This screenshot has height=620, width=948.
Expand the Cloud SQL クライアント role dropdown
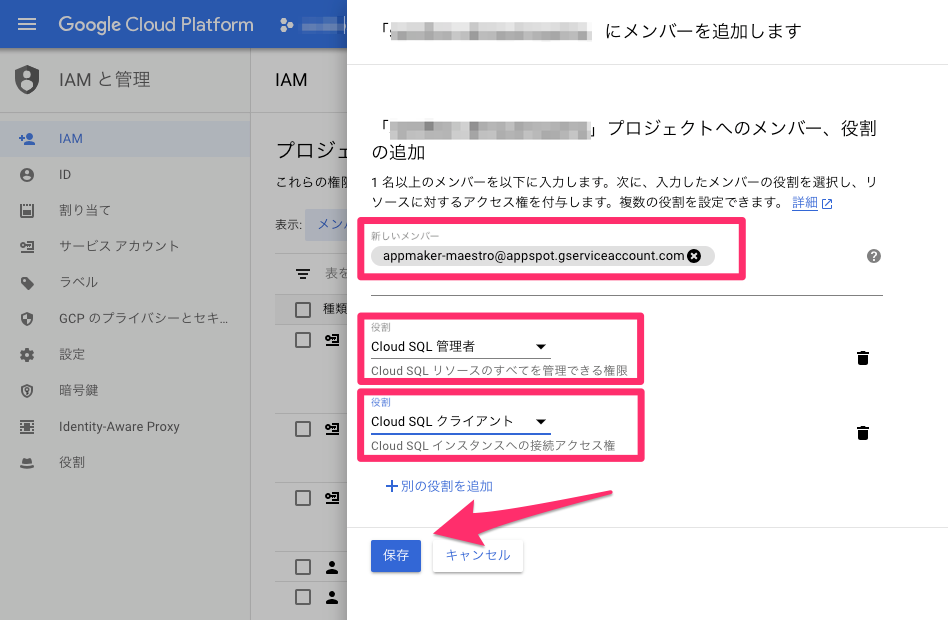point(461,422)
